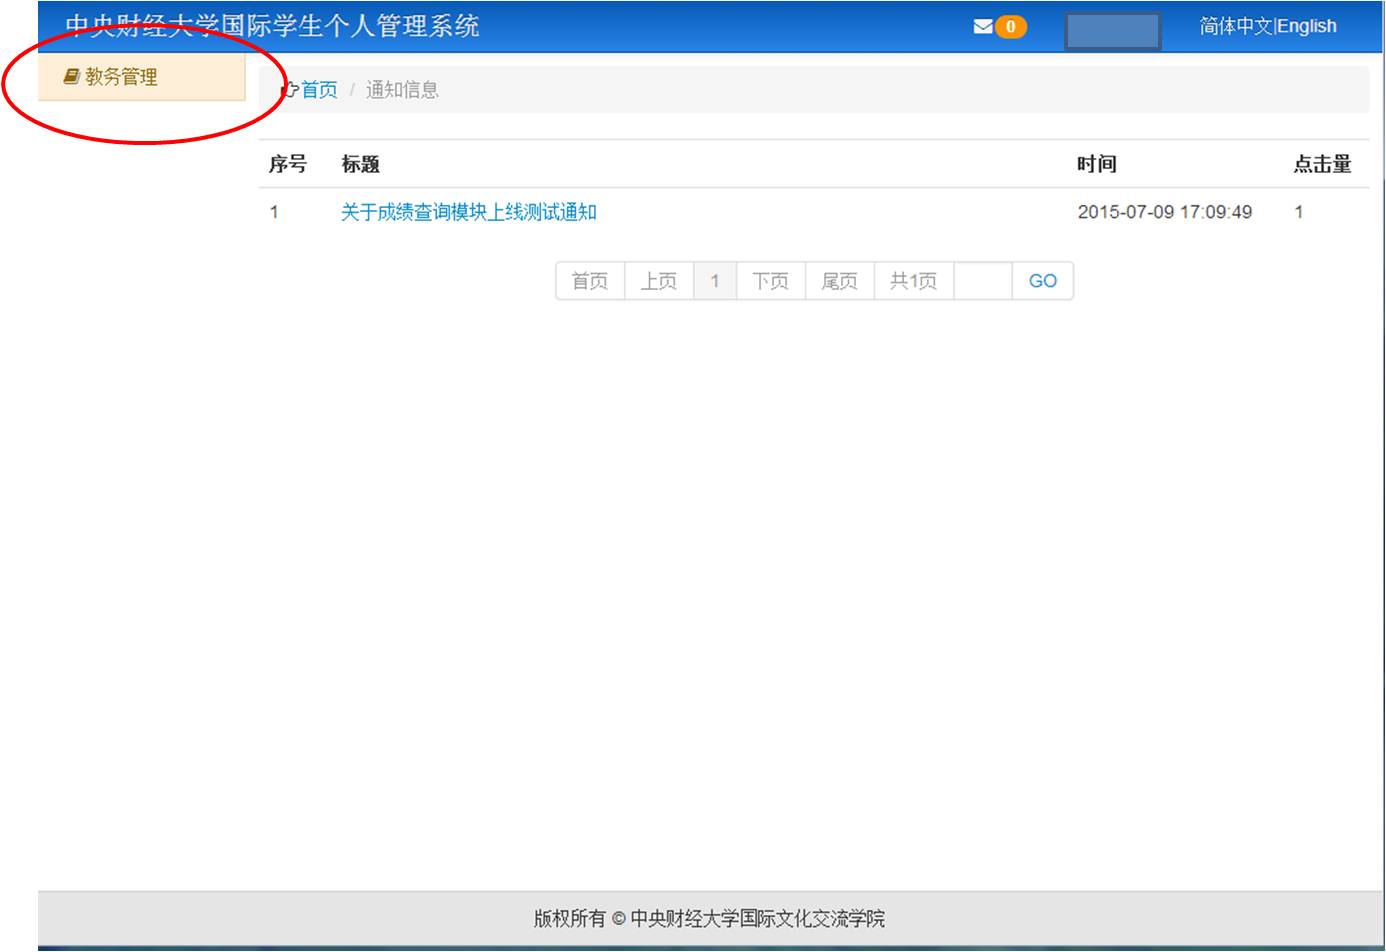The image size is (1386, 952).
Task: Jump to last page with 尾页
Action: click(x=840, y=281)
